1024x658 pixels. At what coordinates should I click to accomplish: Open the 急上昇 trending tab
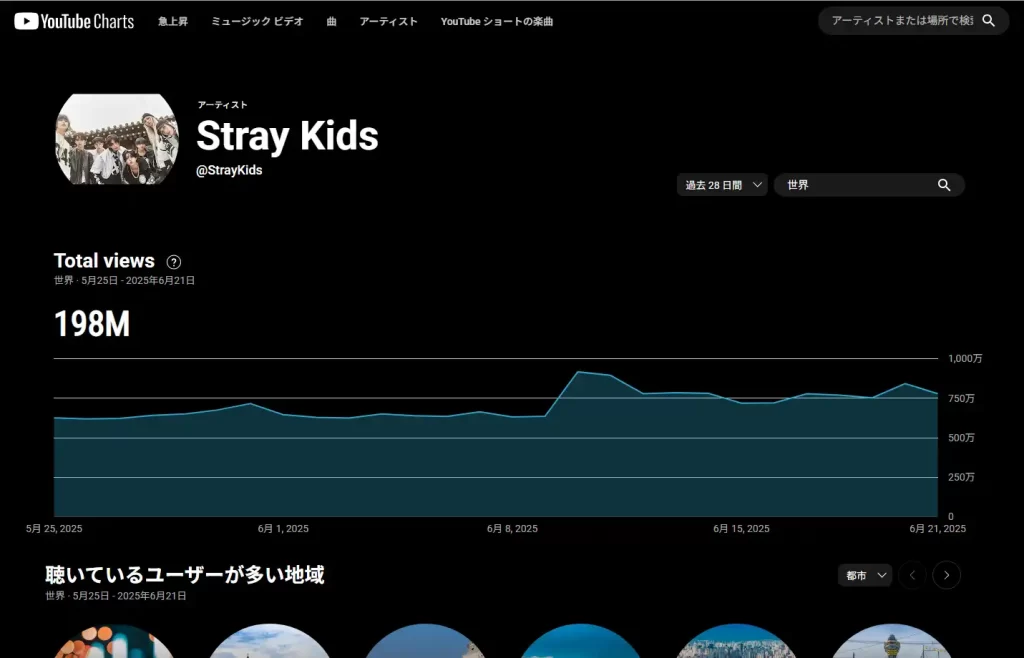tap(173, 21)
